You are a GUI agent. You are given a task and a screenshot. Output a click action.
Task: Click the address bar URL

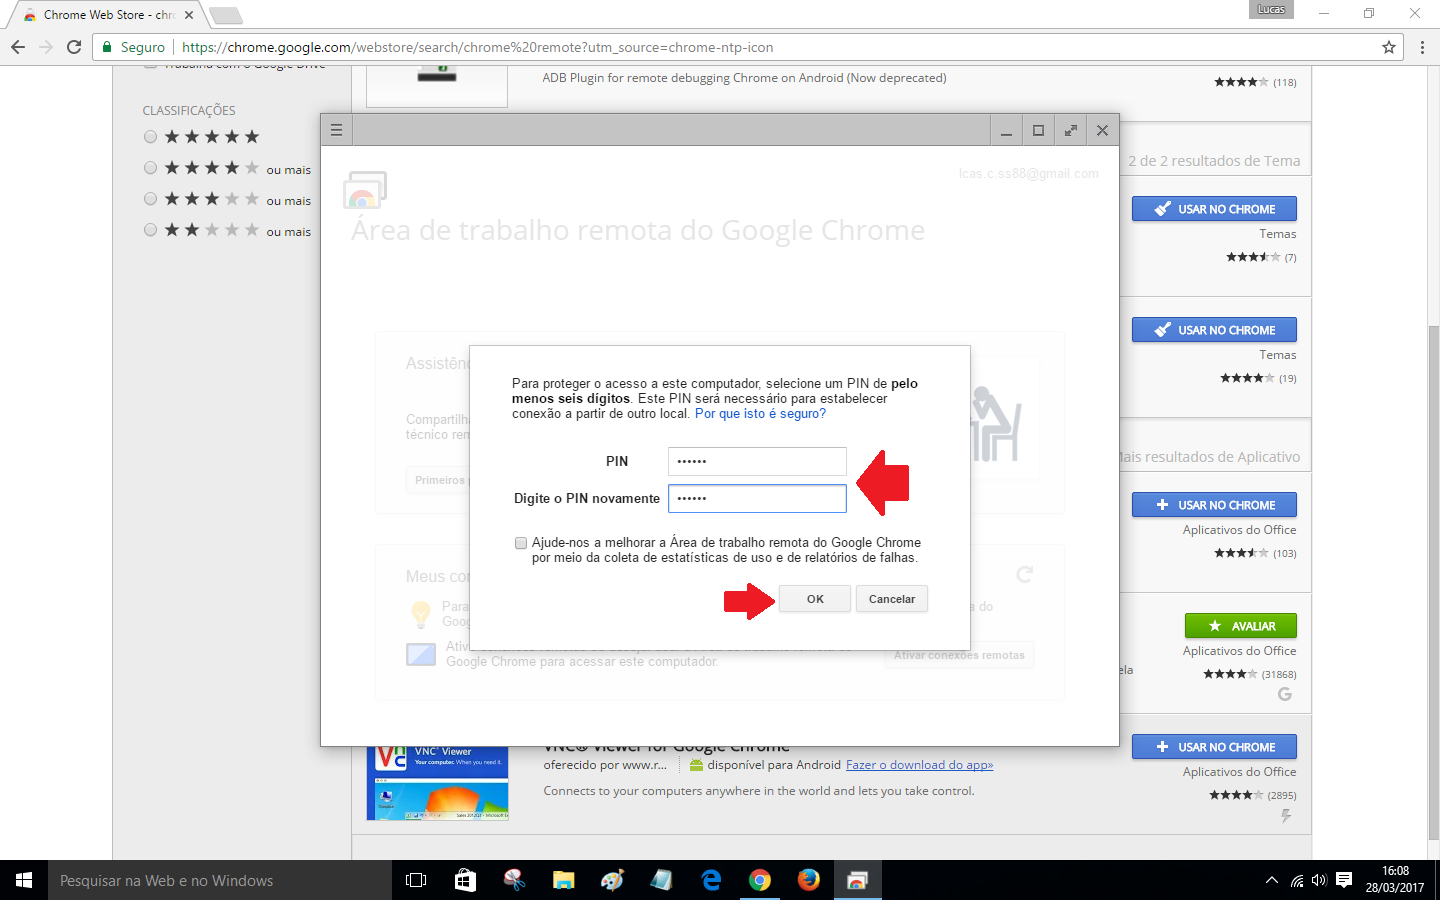tap(477, 47)
